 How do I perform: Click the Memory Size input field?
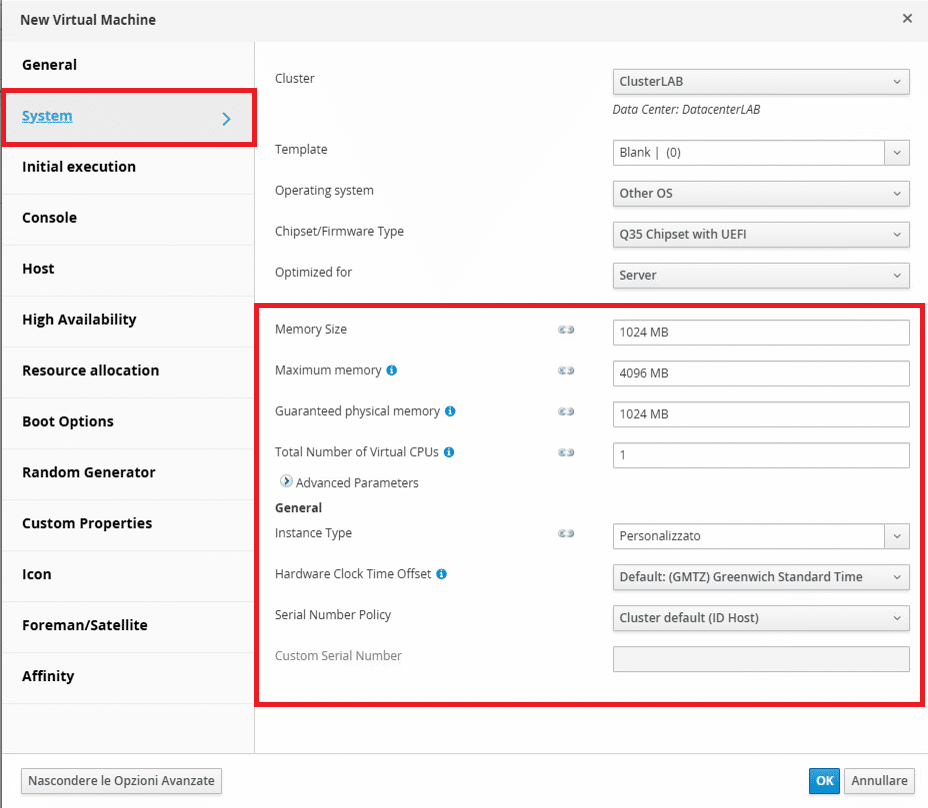pos(761,333)
